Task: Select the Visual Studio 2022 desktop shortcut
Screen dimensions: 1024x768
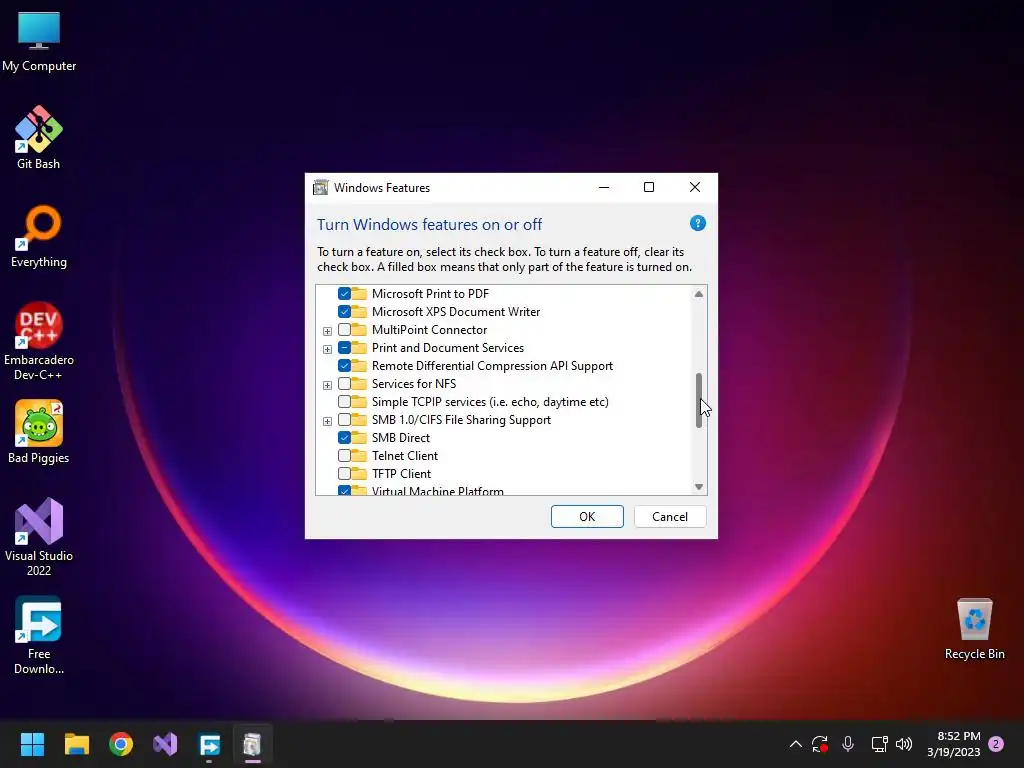Action: tap(39, 537)
